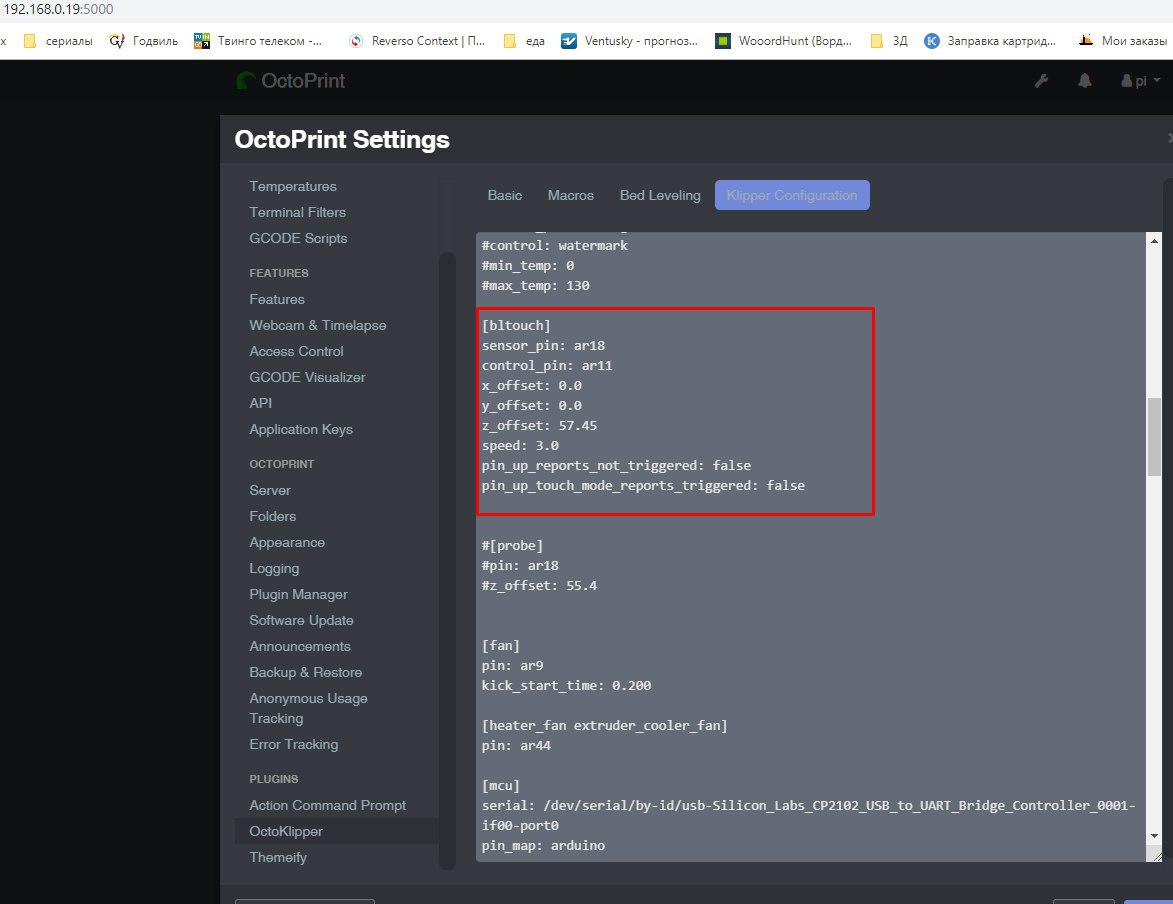Click the [heater_fan extruder_cooler_fan] line
The image size is (1173, 904).
(x=604, y=726)
